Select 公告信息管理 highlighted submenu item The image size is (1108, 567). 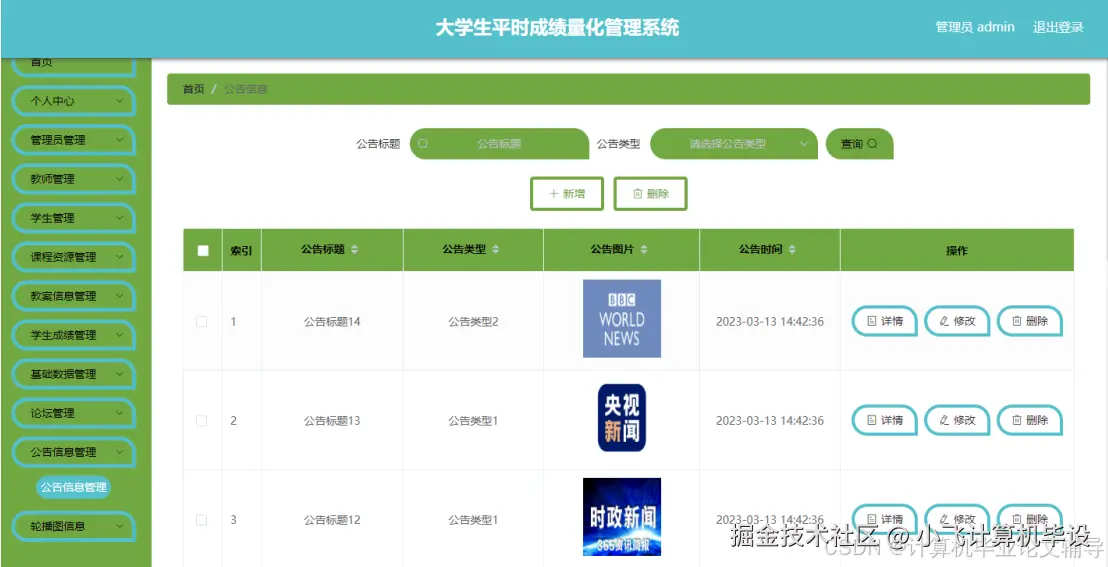pyautogui.click(x=73, y=487)
